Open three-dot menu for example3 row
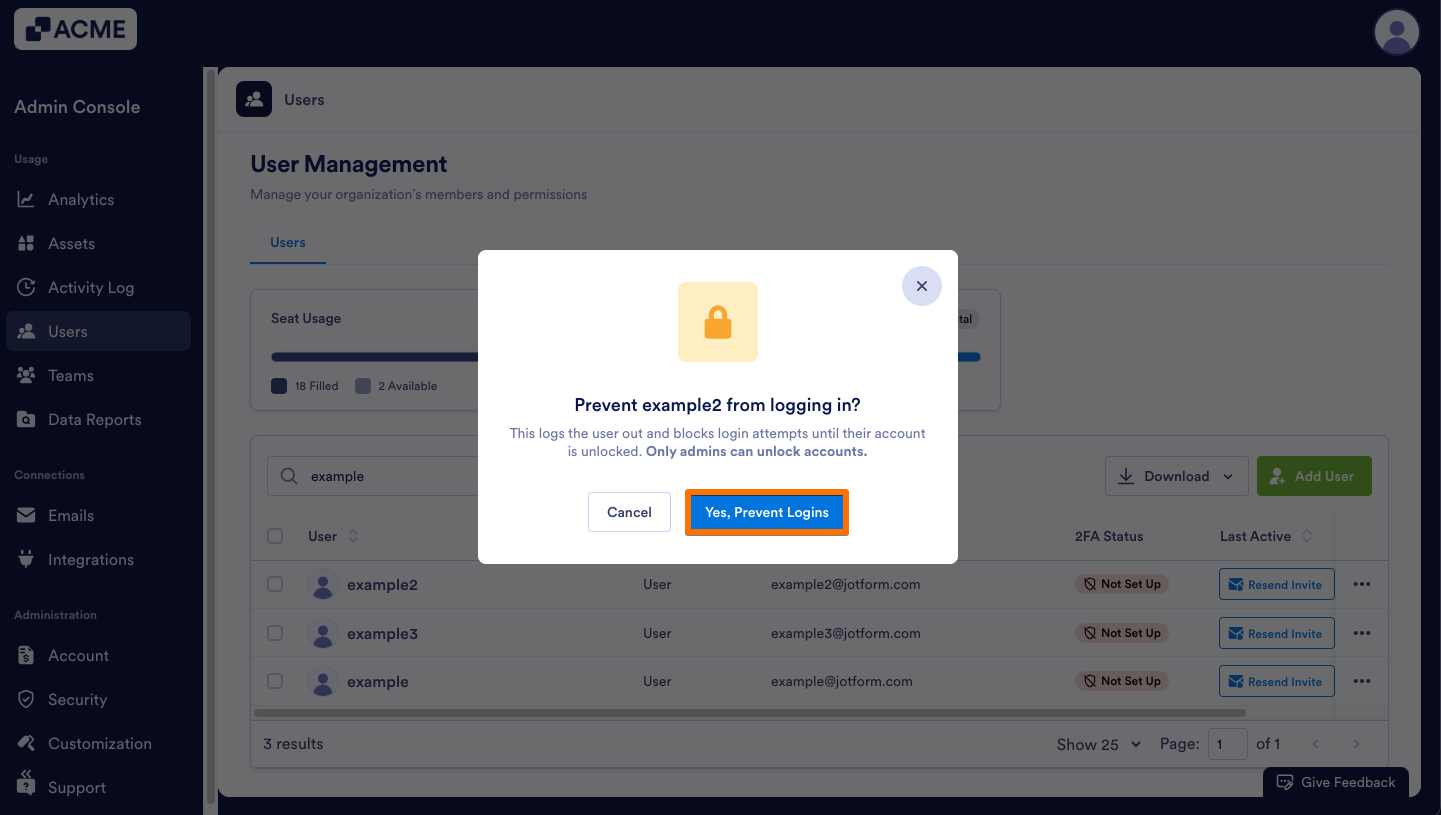 (1361, 633)
